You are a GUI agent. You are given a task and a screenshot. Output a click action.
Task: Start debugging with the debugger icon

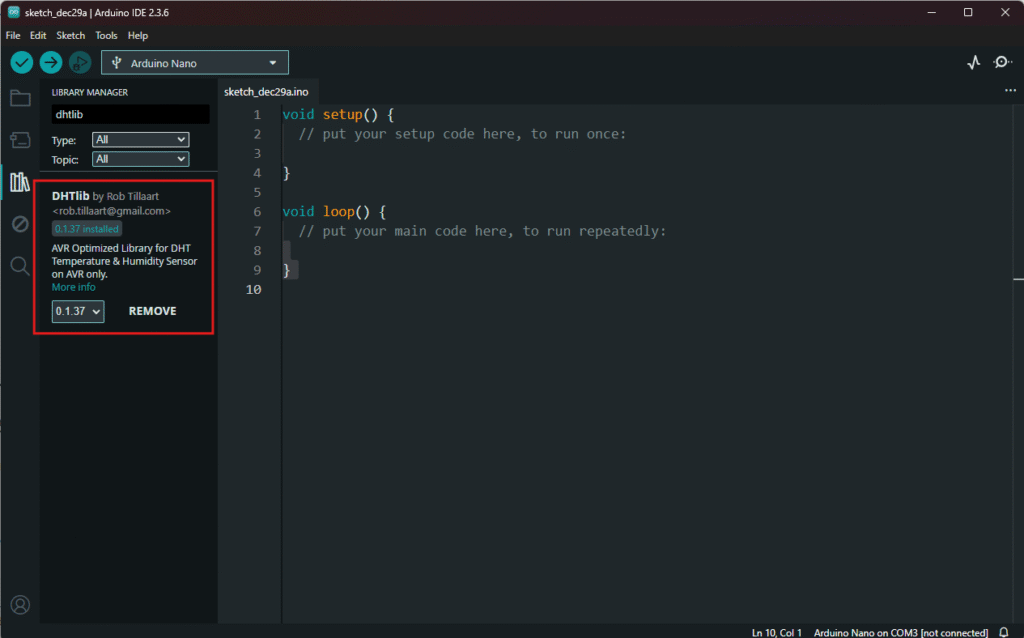[x=80, y=63]
